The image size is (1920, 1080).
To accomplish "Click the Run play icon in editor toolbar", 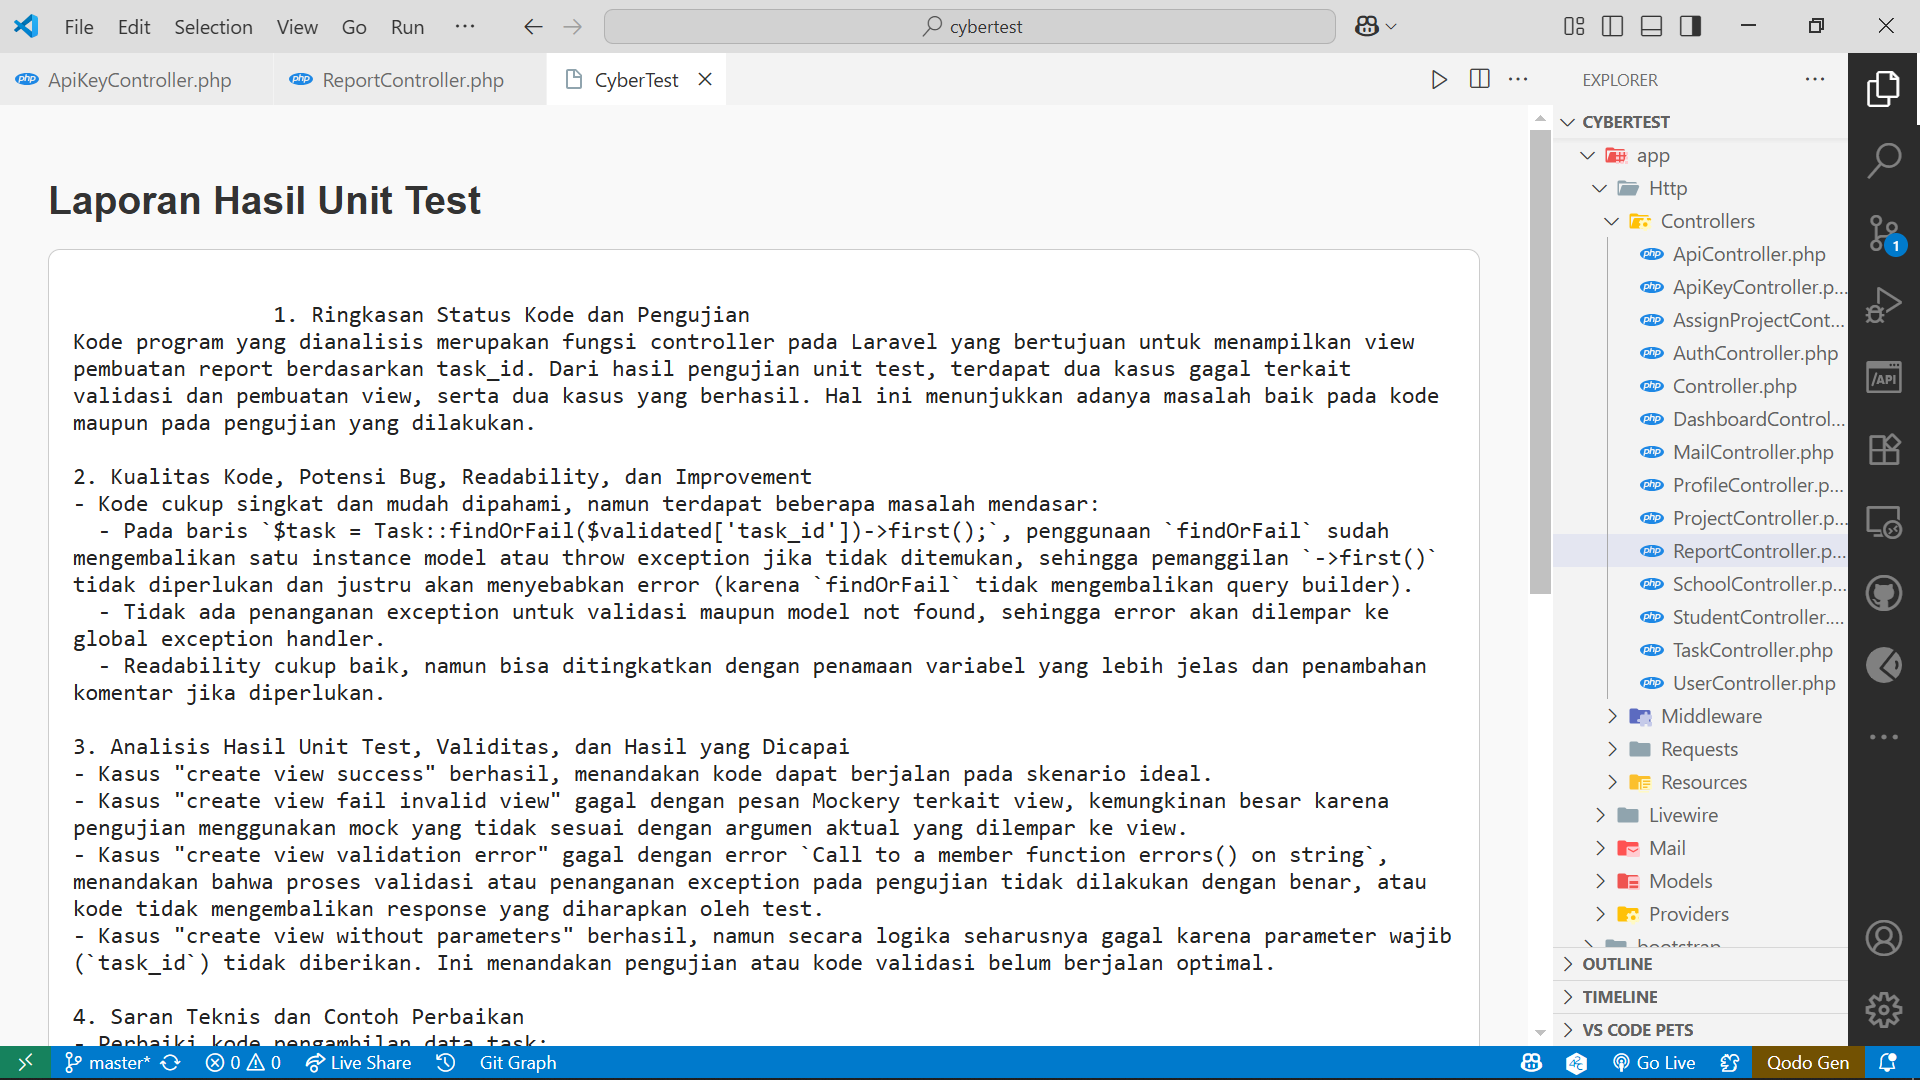I will 1438,80.
